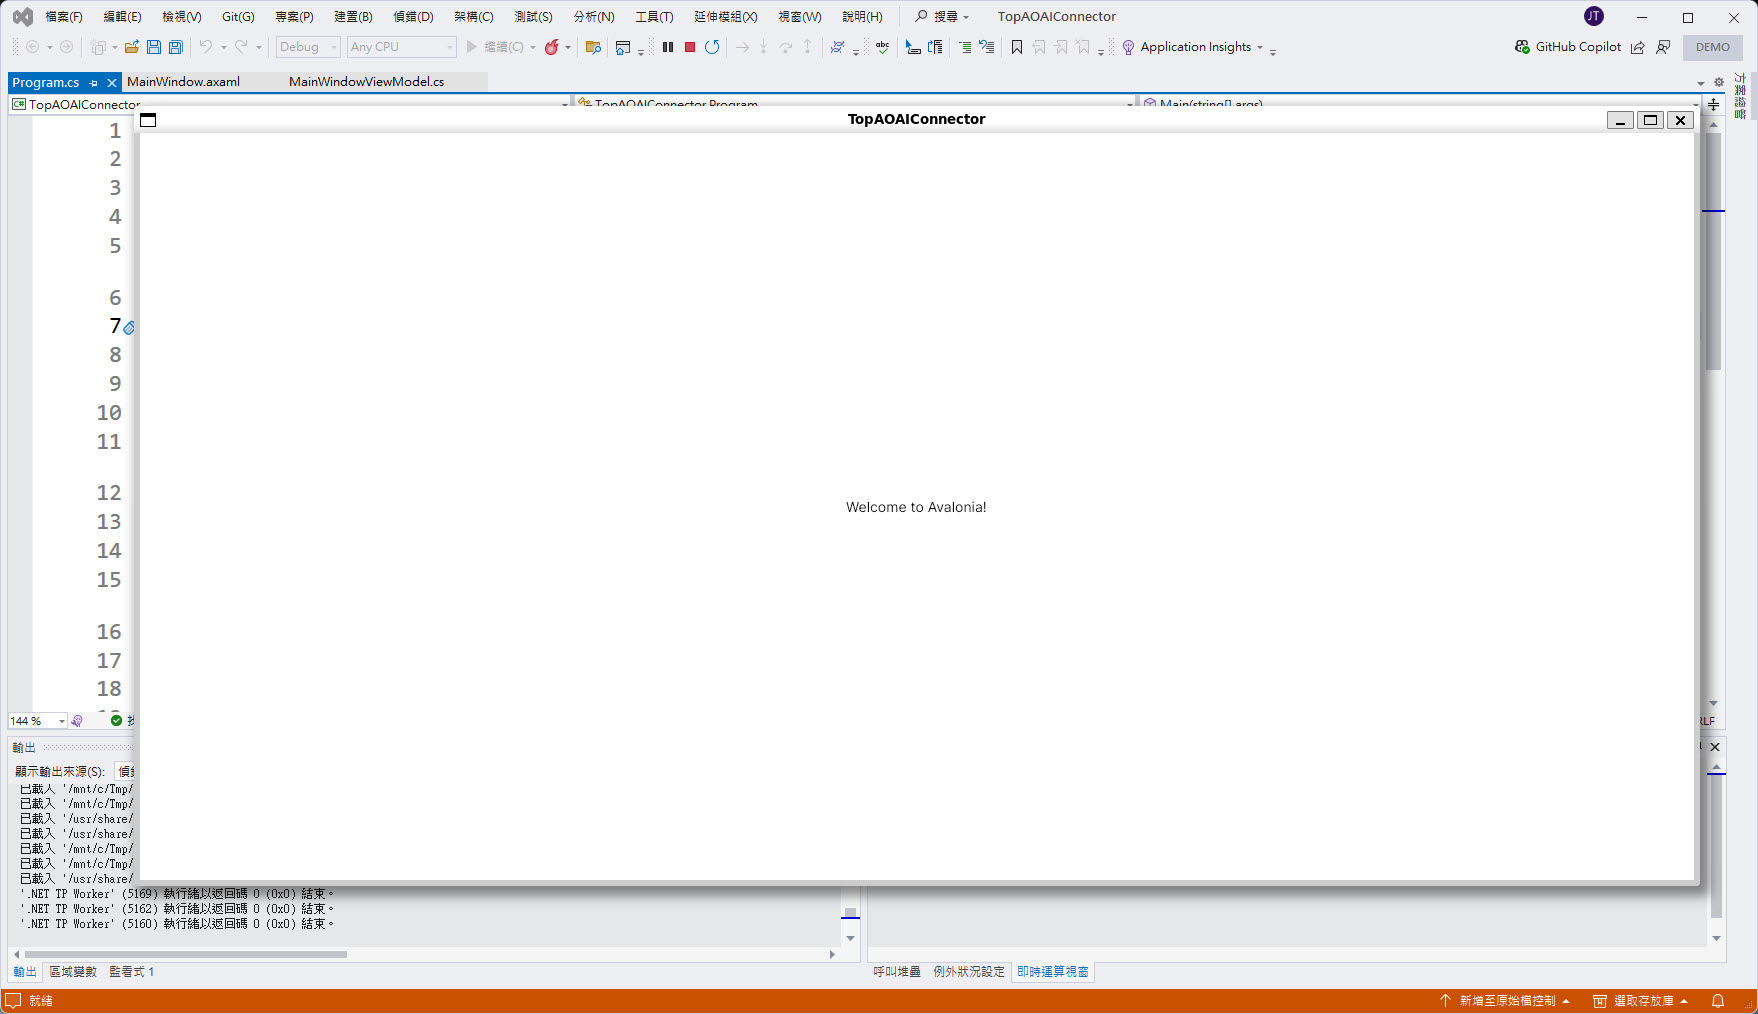The width and height of the screenshot is (1758, 1014).
Task: Click the editor tab settings gear icon
Action: click(x=1719, y=82)
